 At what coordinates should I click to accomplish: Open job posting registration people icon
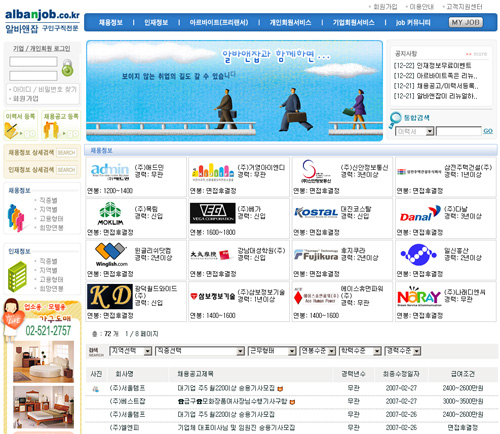point(51,130)
